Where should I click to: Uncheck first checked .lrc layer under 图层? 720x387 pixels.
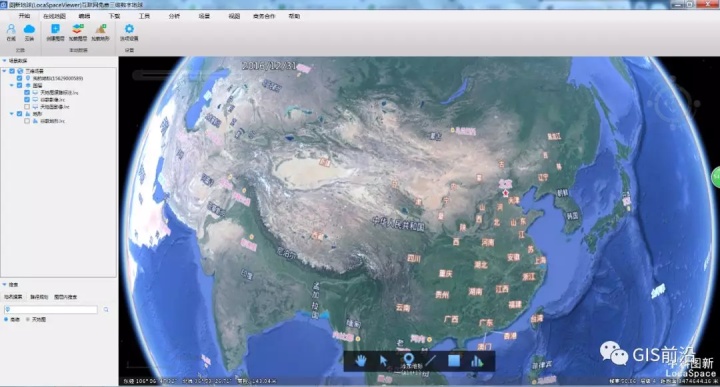tap(27, 93)
